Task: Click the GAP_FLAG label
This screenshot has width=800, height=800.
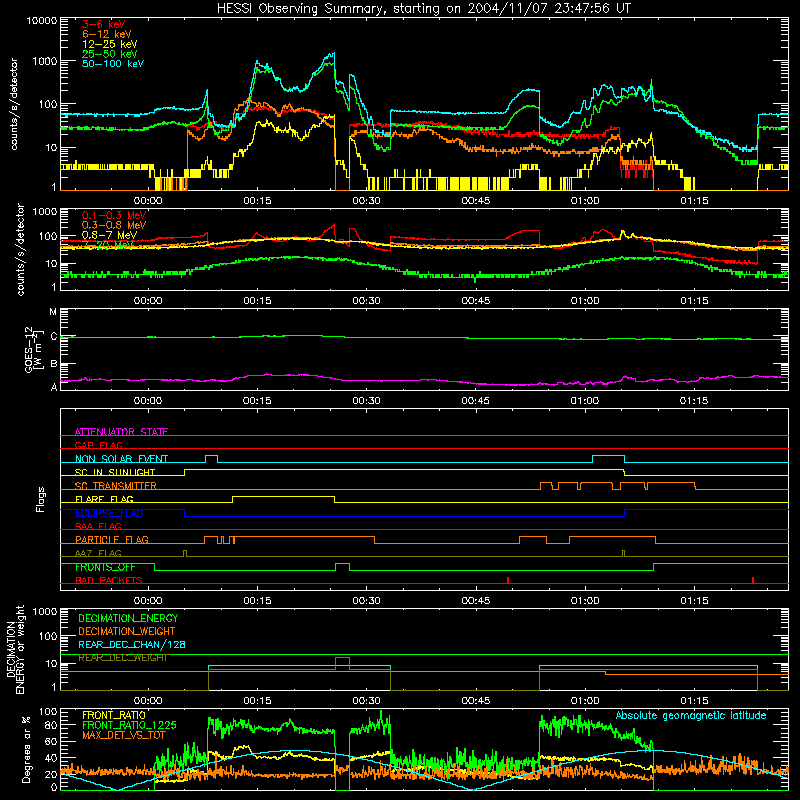Action: [98, 445]
